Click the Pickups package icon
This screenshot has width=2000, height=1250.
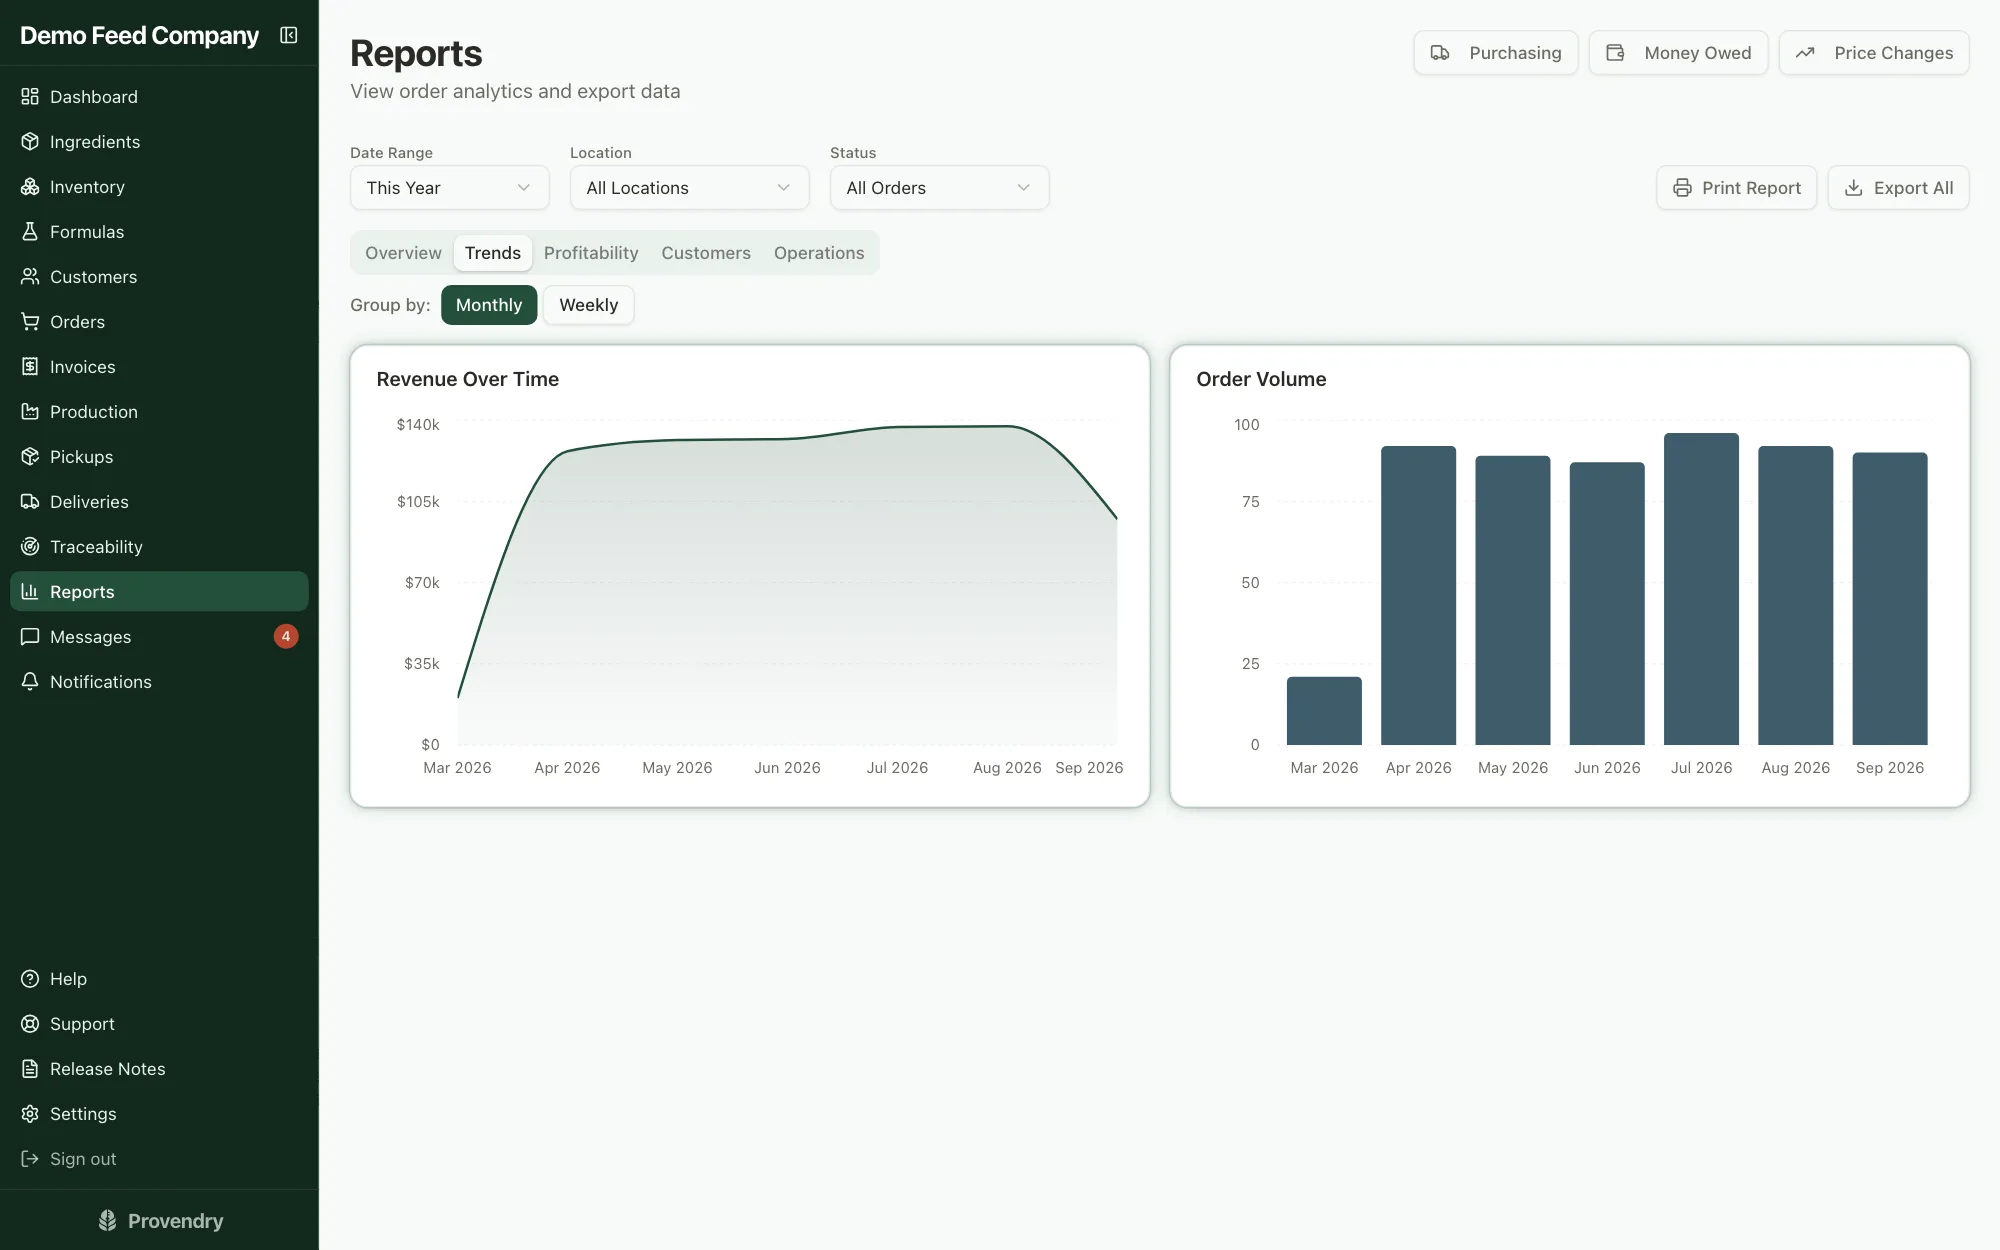click(x=30, y=457)
